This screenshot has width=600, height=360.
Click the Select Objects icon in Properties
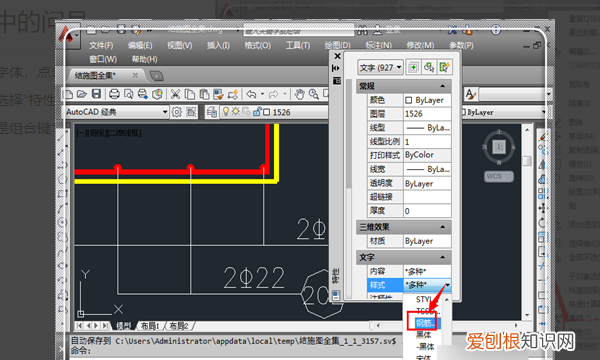(x=429, y=67)
